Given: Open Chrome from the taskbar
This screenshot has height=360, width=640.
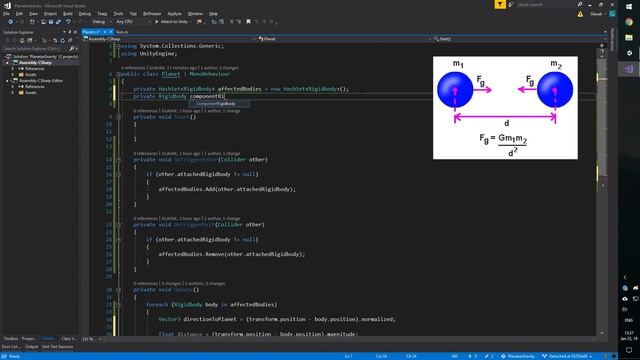Looking at the screenshot, I should (x=629, y=22).
